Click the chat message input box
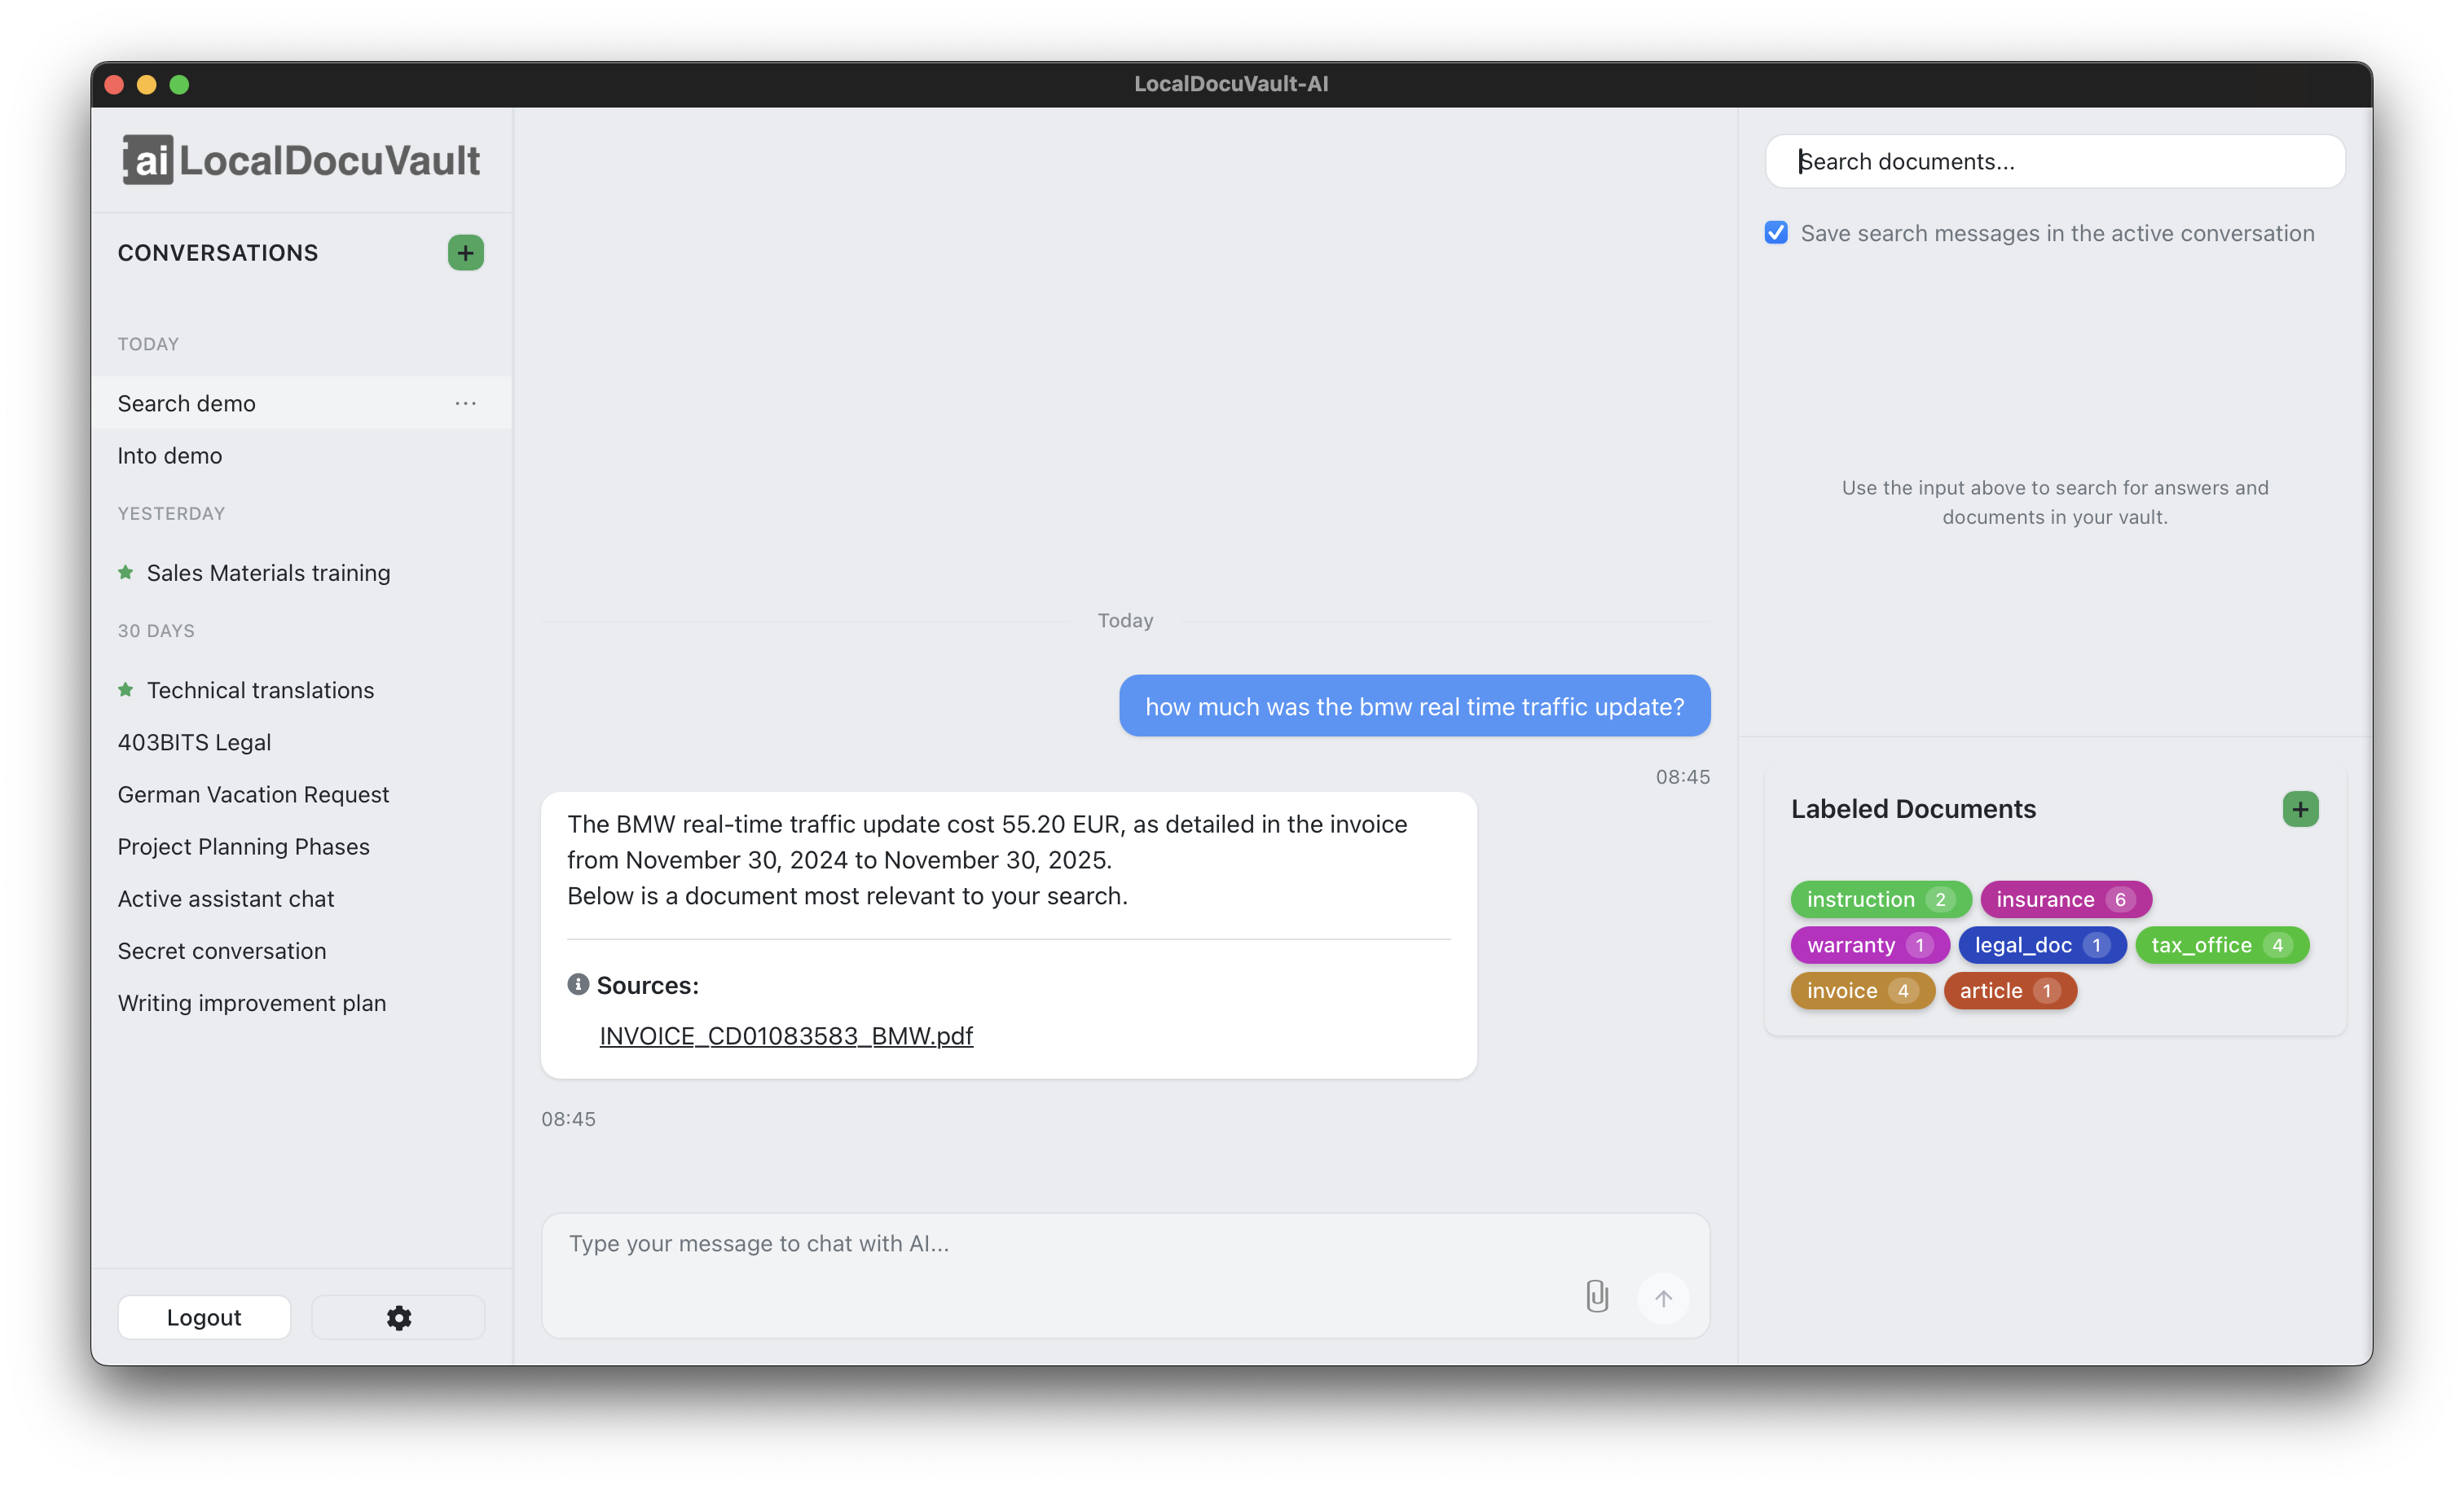The image size is (2464, 1486). point(1125,1275)
